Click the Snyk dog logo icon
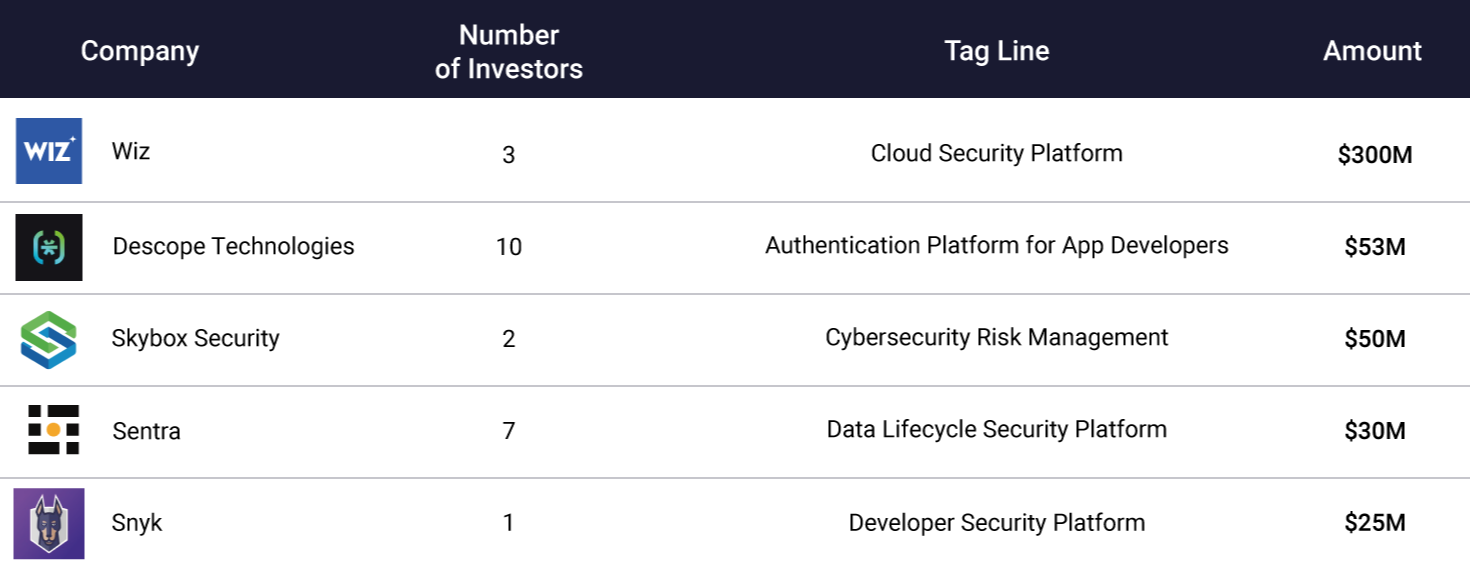The height and width of the screenshot is (572, 1471). [x=49, y=523]
